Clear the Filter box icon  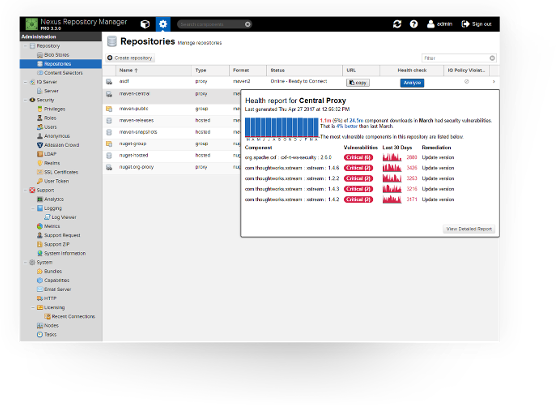pyautogui.click(x=492, y=58)
